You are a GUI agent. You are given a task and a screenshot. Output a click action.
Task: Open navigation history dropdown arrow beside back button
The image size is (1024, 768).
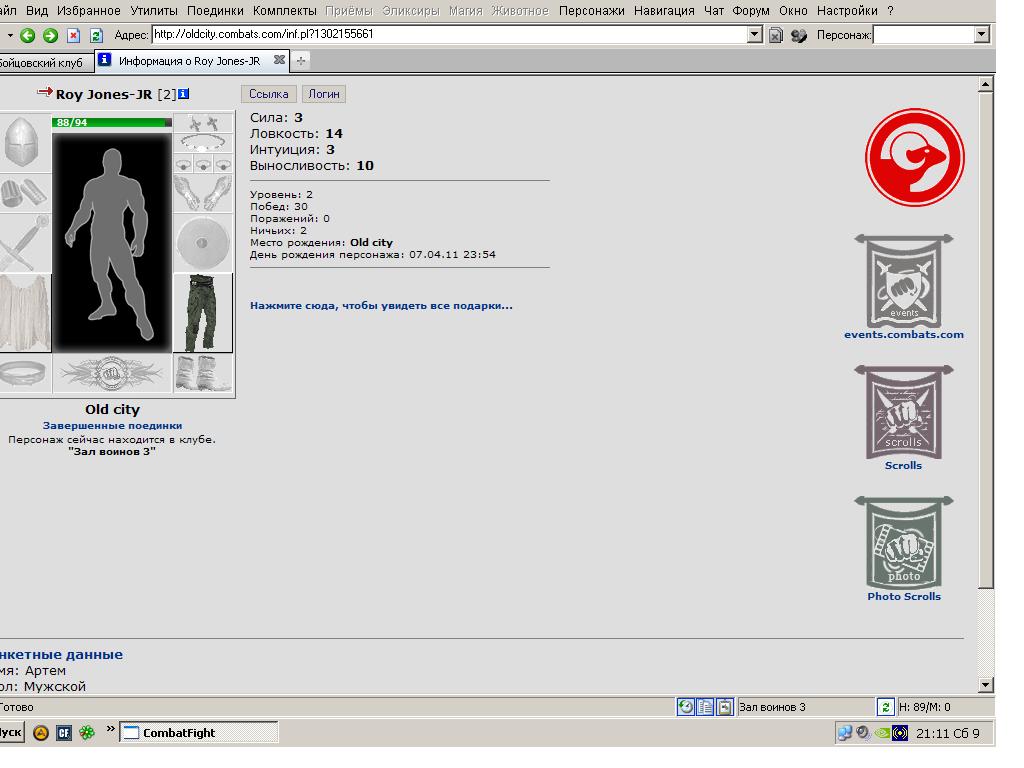(10, 35)
